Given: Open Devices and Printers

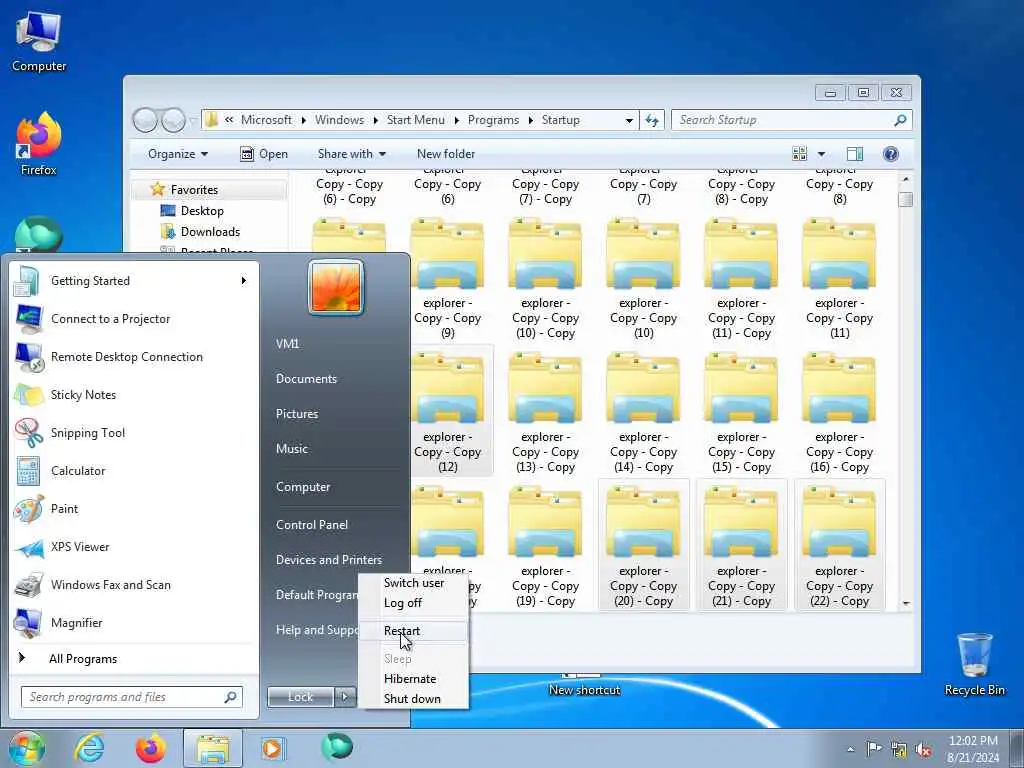Looking at the screenshot, I should [329, 560].
